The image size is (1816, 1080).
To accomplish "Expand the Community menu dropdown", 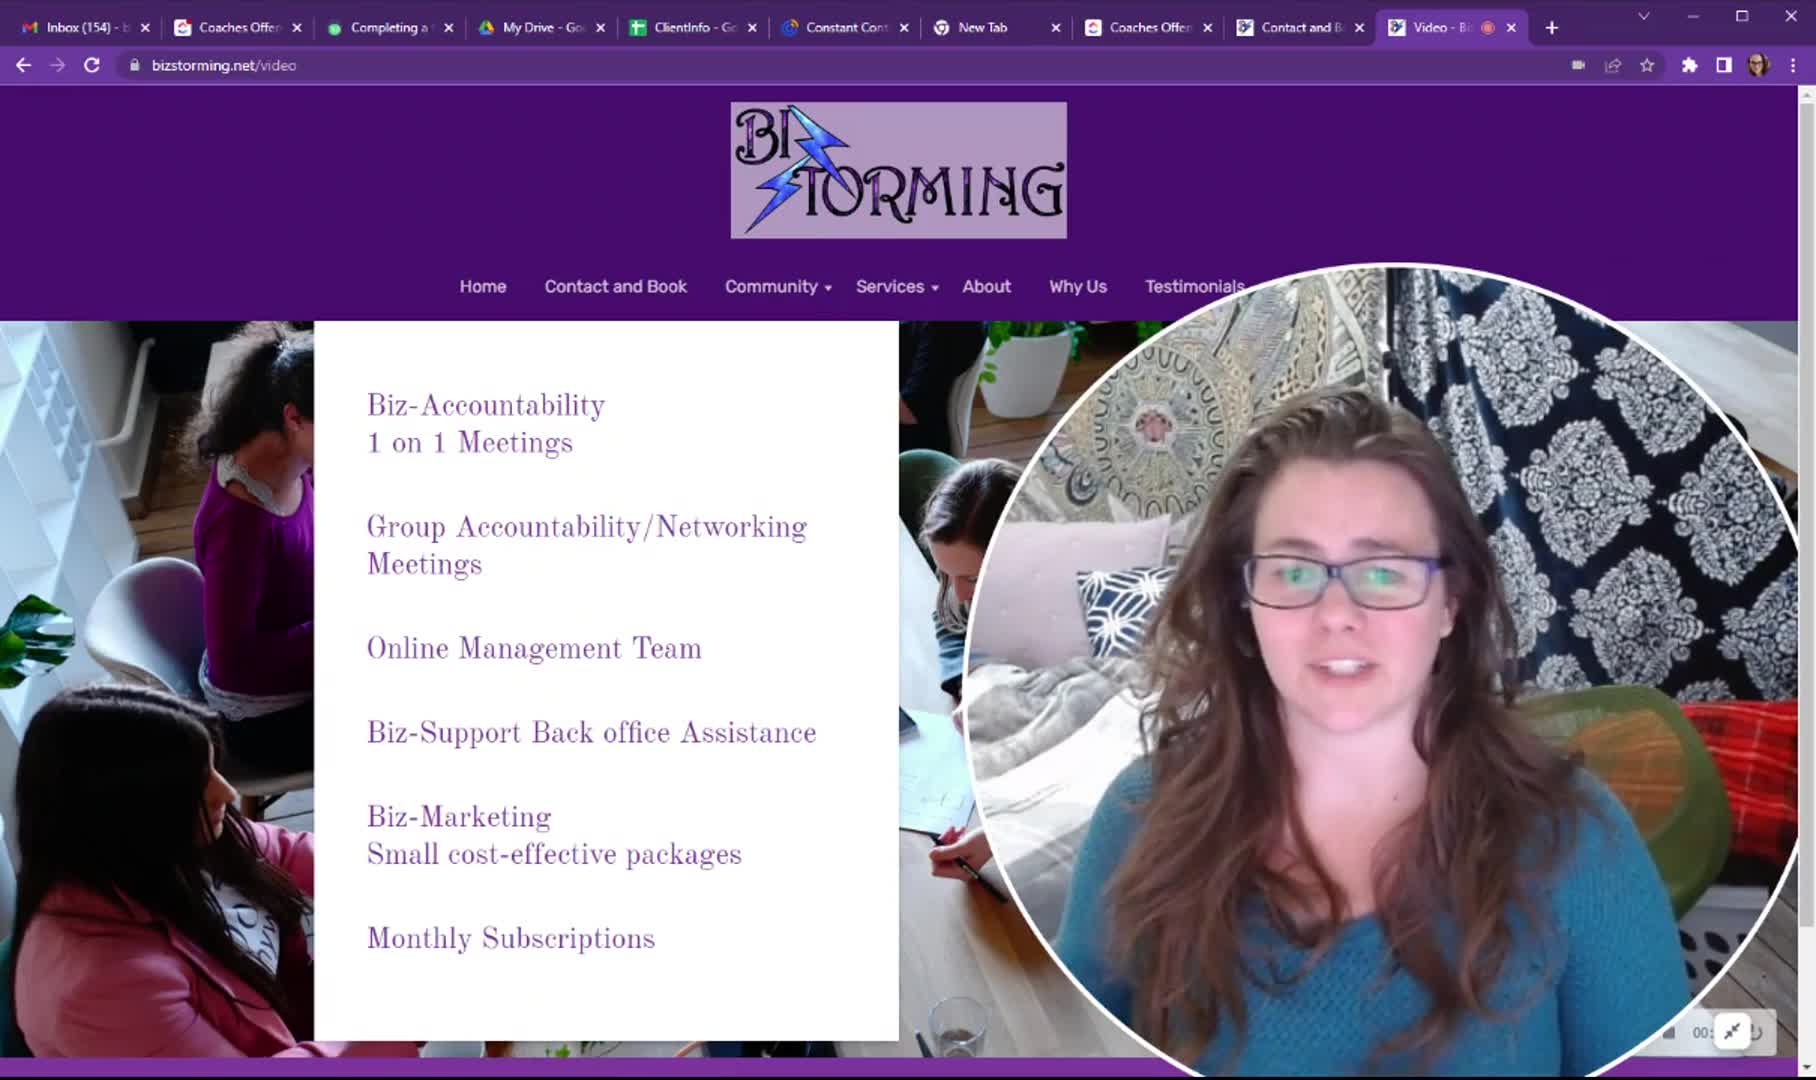I will tap(778, 287).
